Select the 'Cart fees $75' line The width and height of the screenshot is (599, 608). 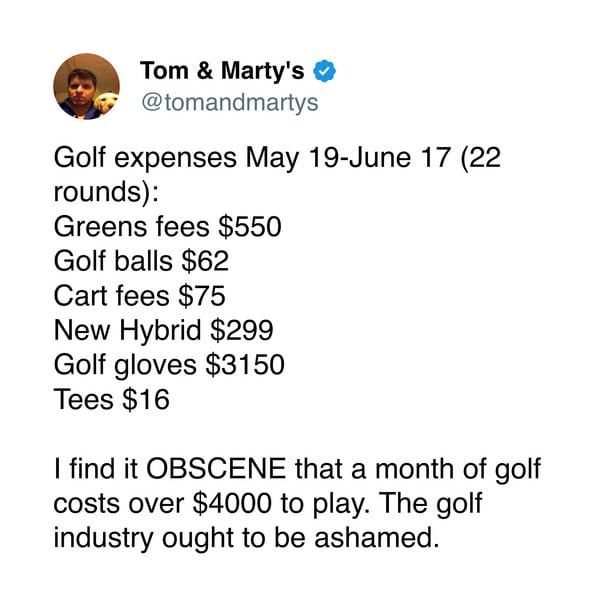[x=140, y=296]
